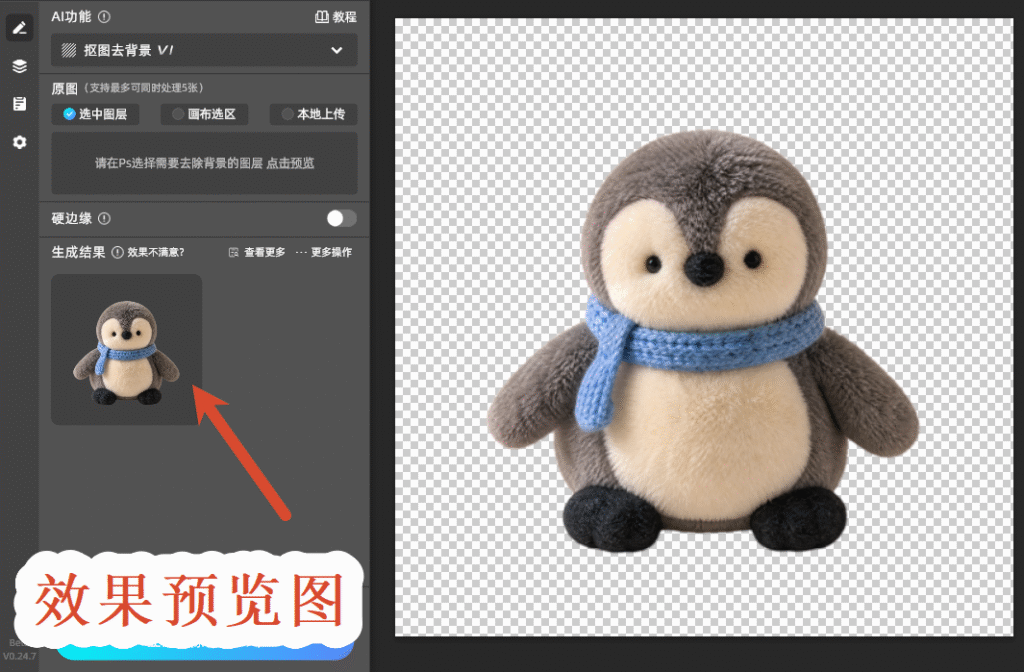1024x672 pixels.
Task: Open the saved records sidebar icon
Action: tap(20, 104)
